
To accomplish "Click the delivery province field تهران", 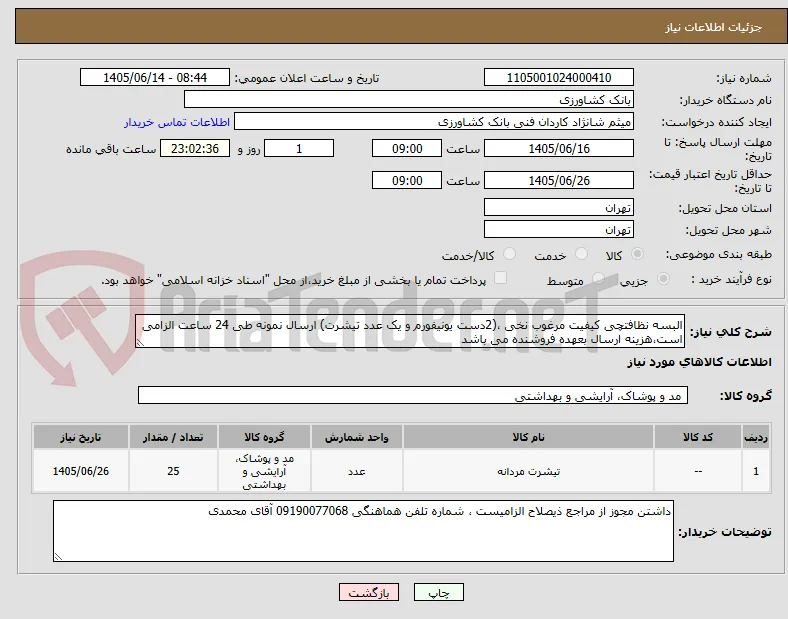I will [x=559, y=208].
